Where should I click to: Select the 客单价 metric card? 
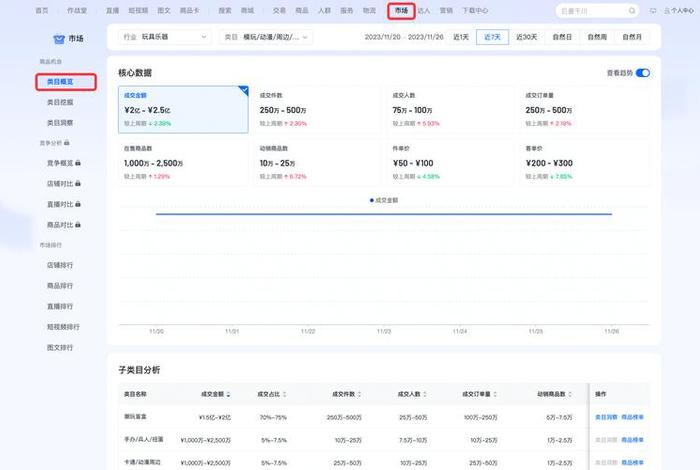pyautogui.click(x=584, y=162)
